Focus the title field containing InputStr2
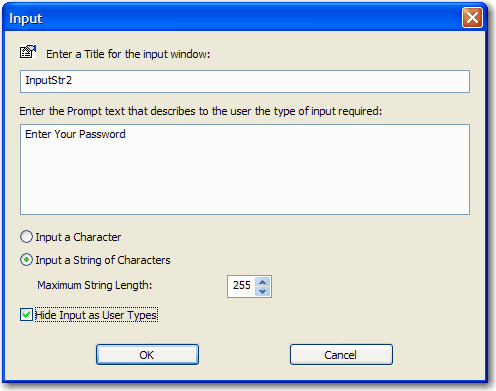Viewport: 496px width, 391px height. click(245, 81)
